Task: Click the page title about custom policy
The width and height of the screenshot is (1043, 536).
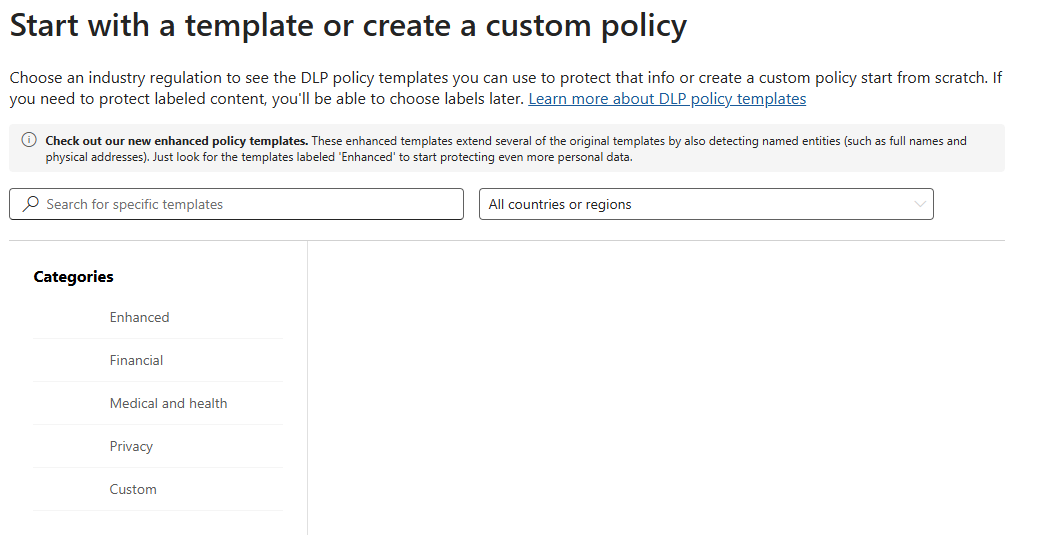Action: tap(348, 26)
